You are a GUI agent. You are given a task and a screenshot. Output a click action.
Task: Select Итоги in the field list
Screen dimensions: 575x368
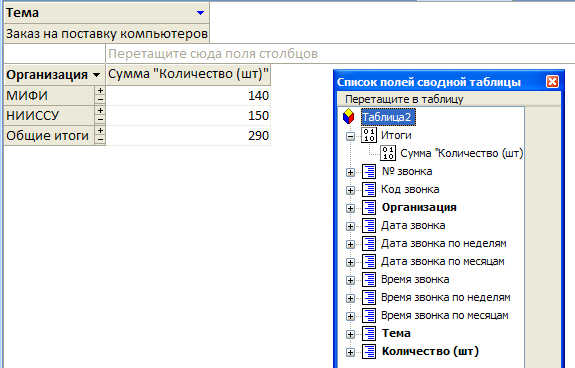(396, 135)
